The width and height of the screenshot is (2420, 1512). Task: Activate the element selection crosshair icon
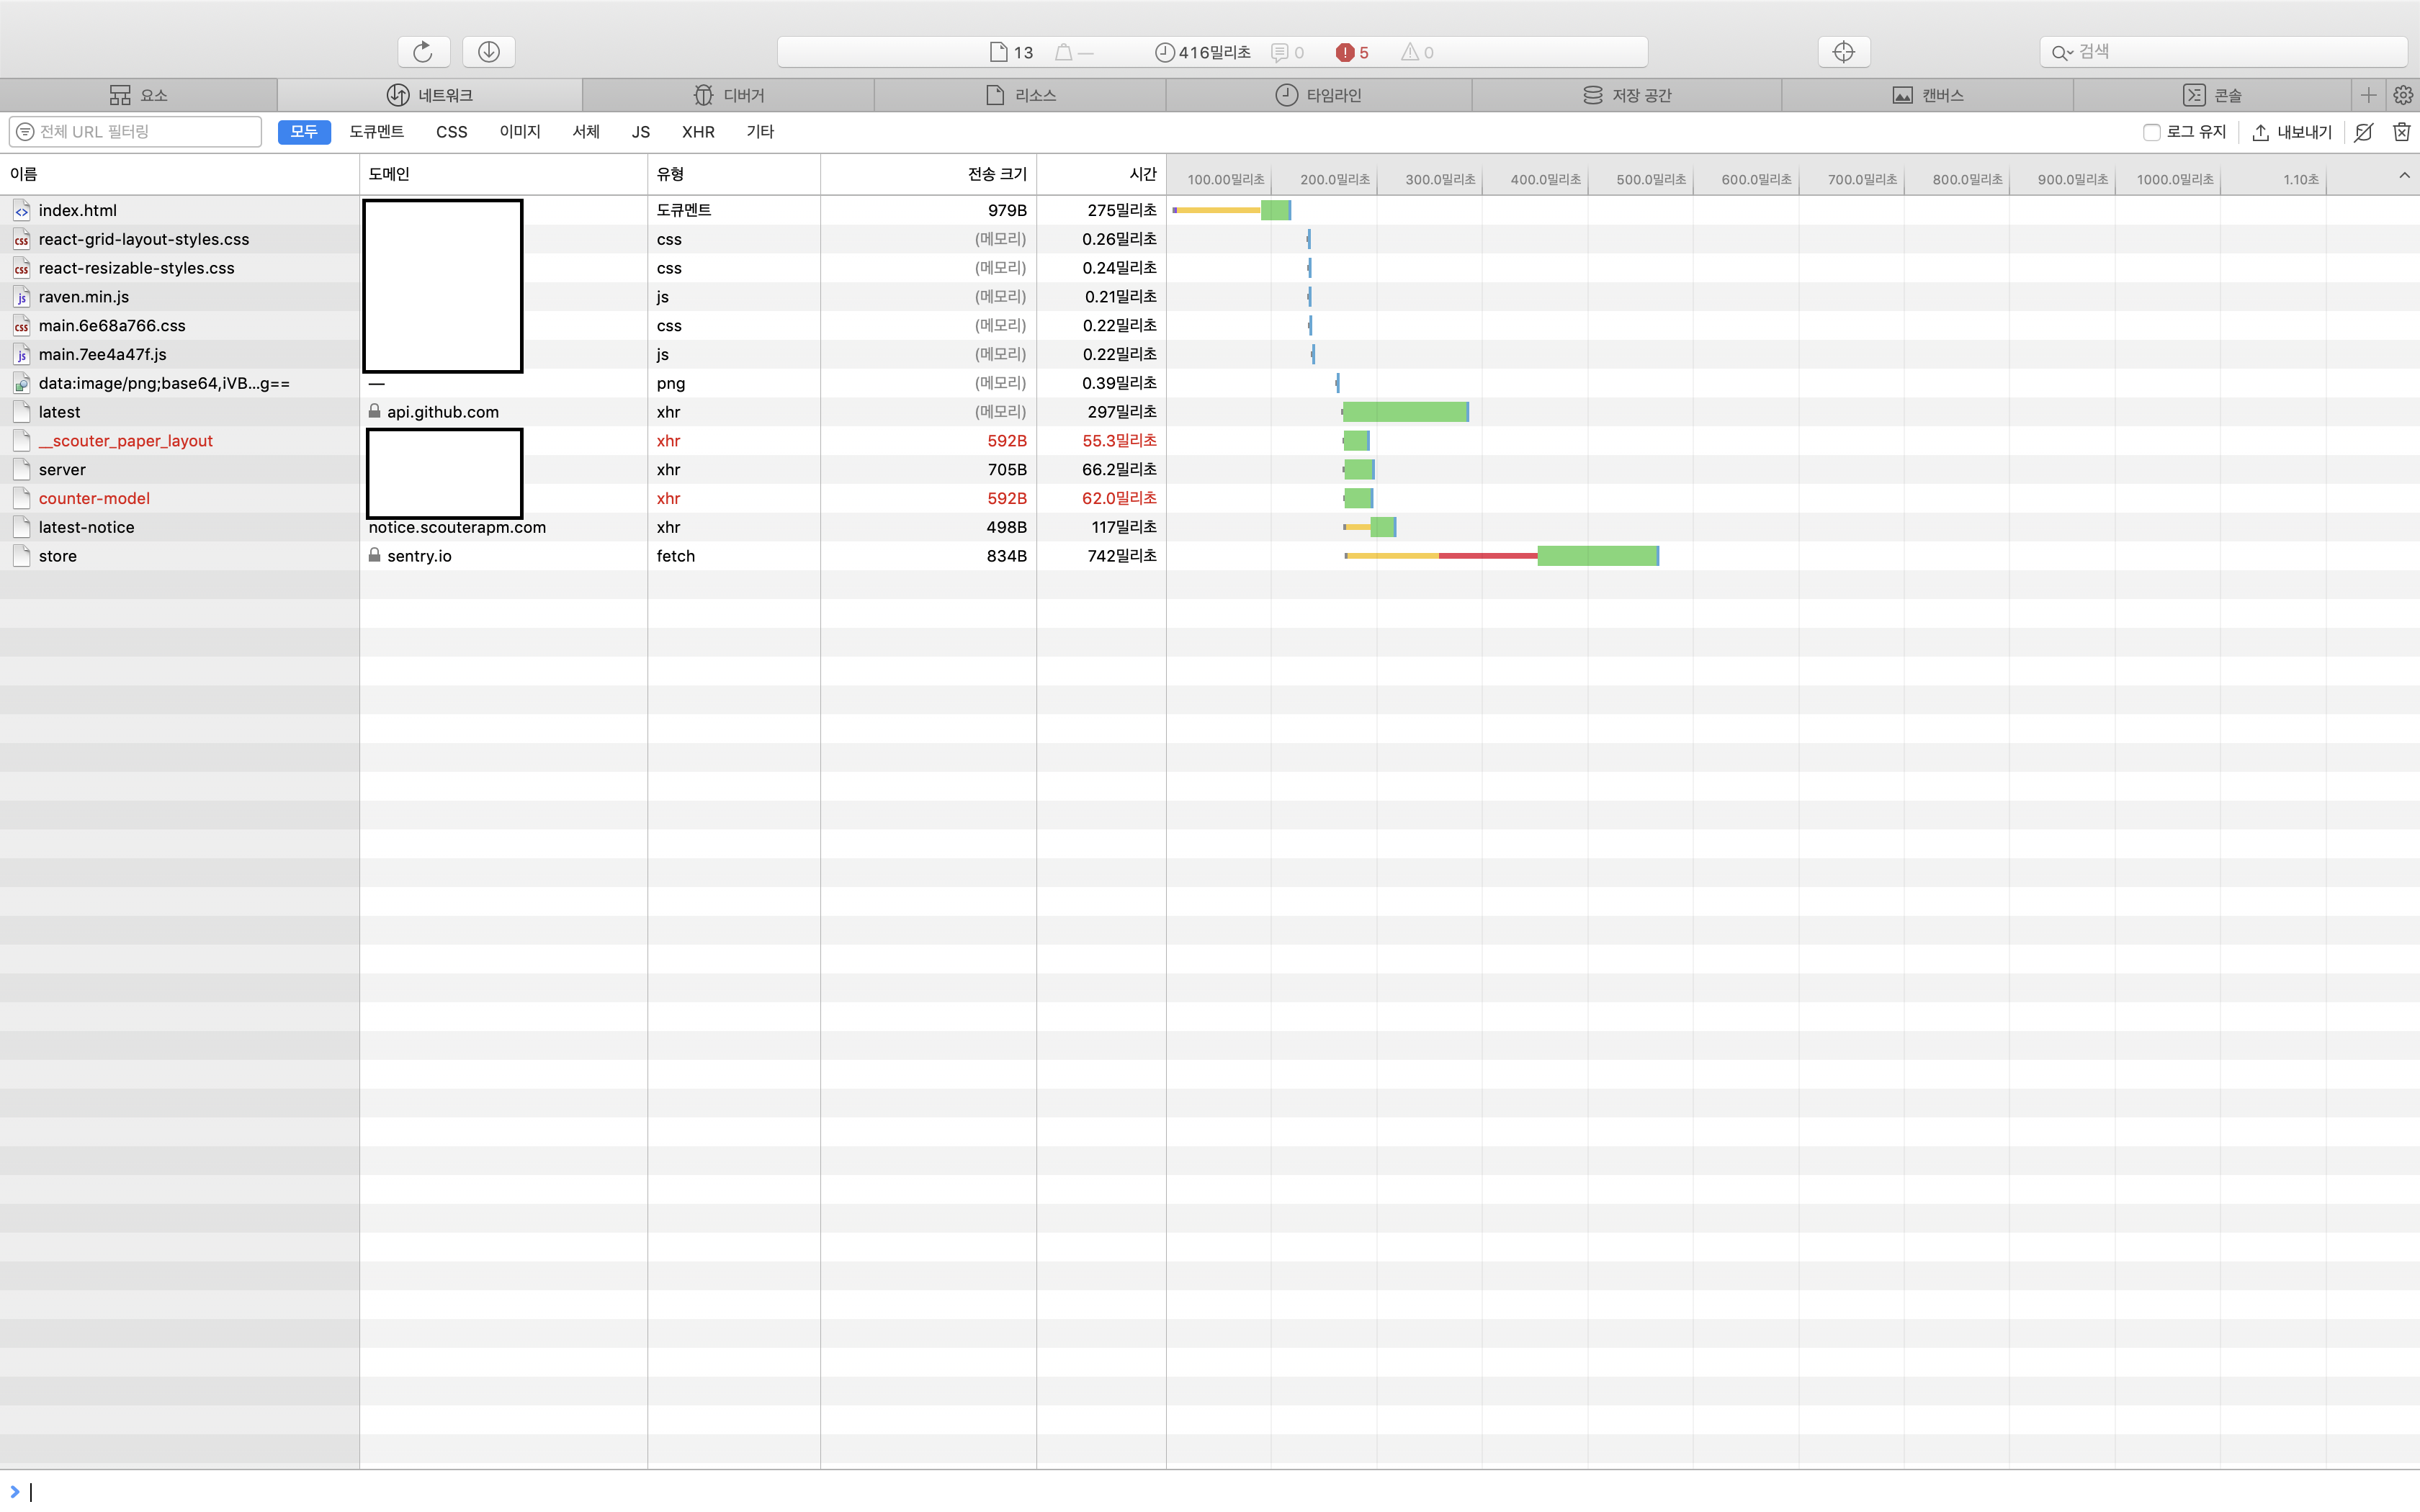tap(1843, 52)
